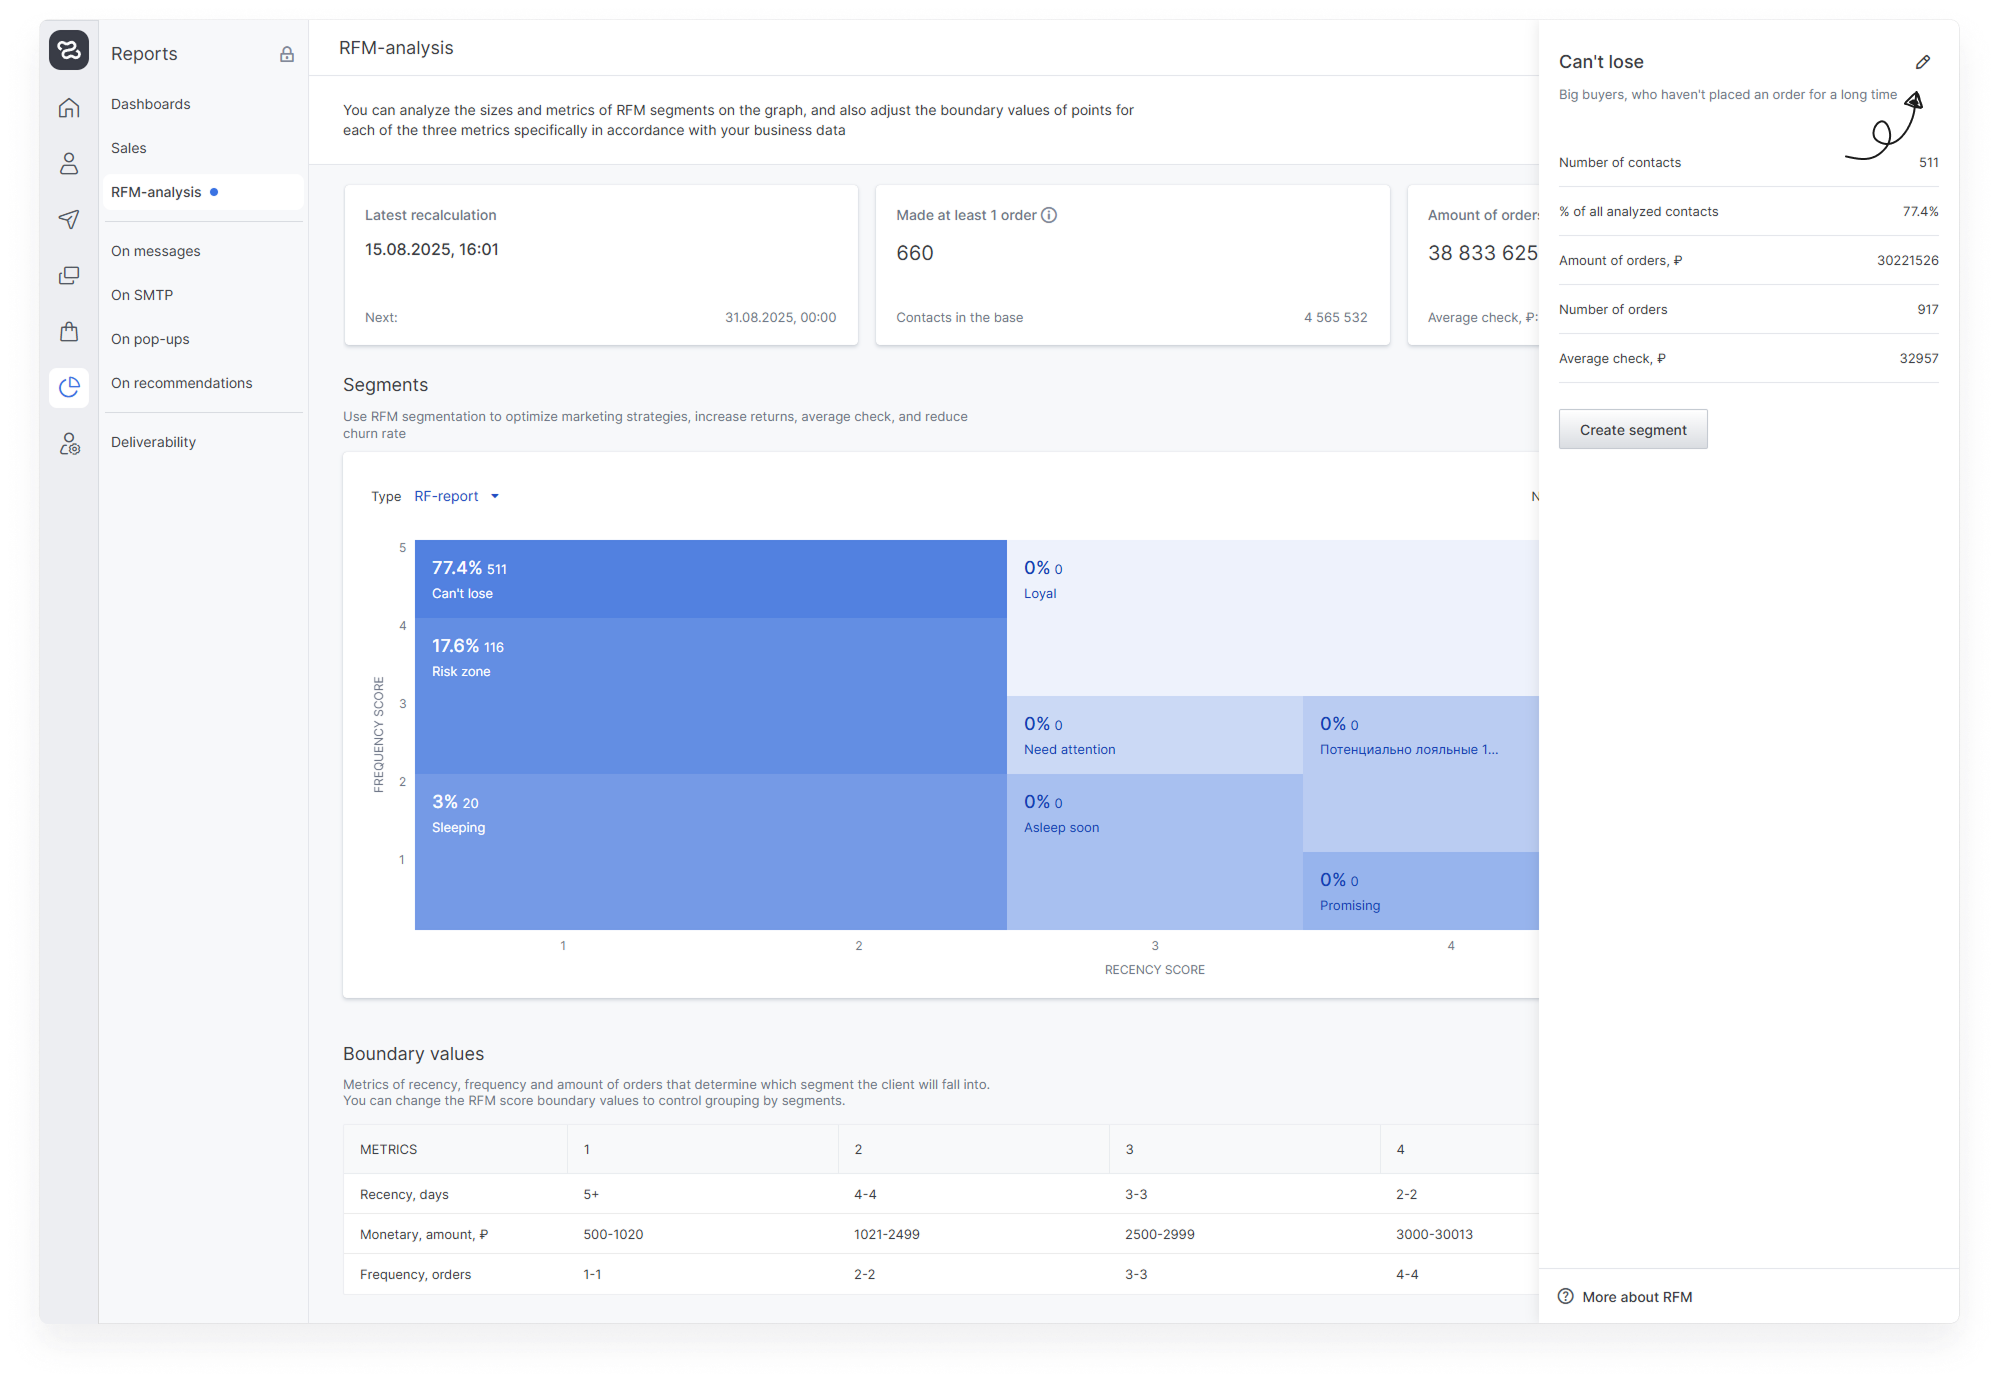Click the lock icon beside Reports
The height and width of the screenshot is (1383, 1999).
[x=287, y=55]
